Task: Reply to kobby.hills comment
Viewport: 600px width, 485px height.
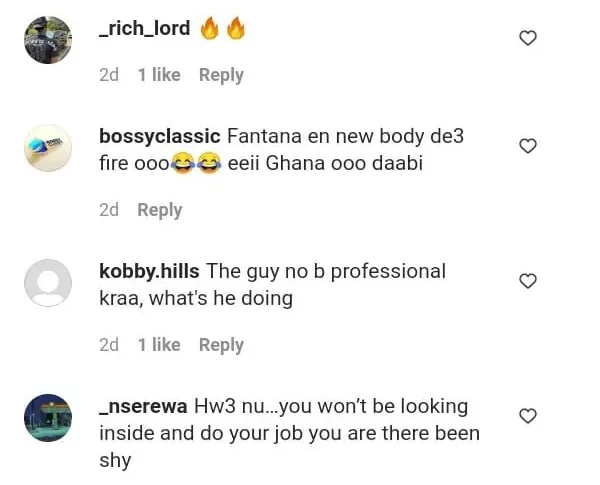Action: (x=221, y=345)
